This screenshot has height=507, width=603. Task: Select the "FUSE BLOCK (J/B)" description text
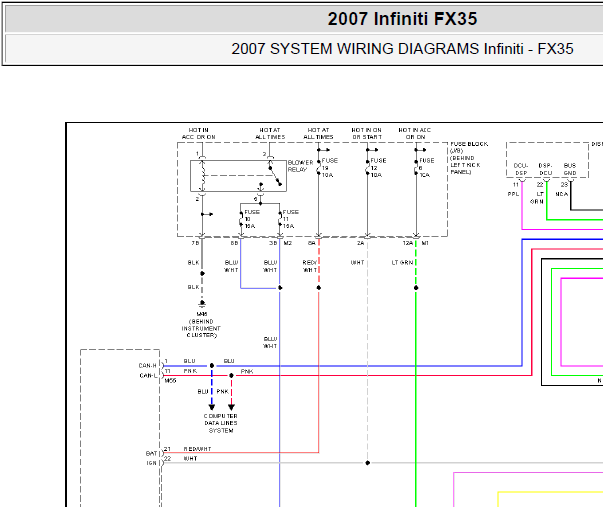point(469,158)
